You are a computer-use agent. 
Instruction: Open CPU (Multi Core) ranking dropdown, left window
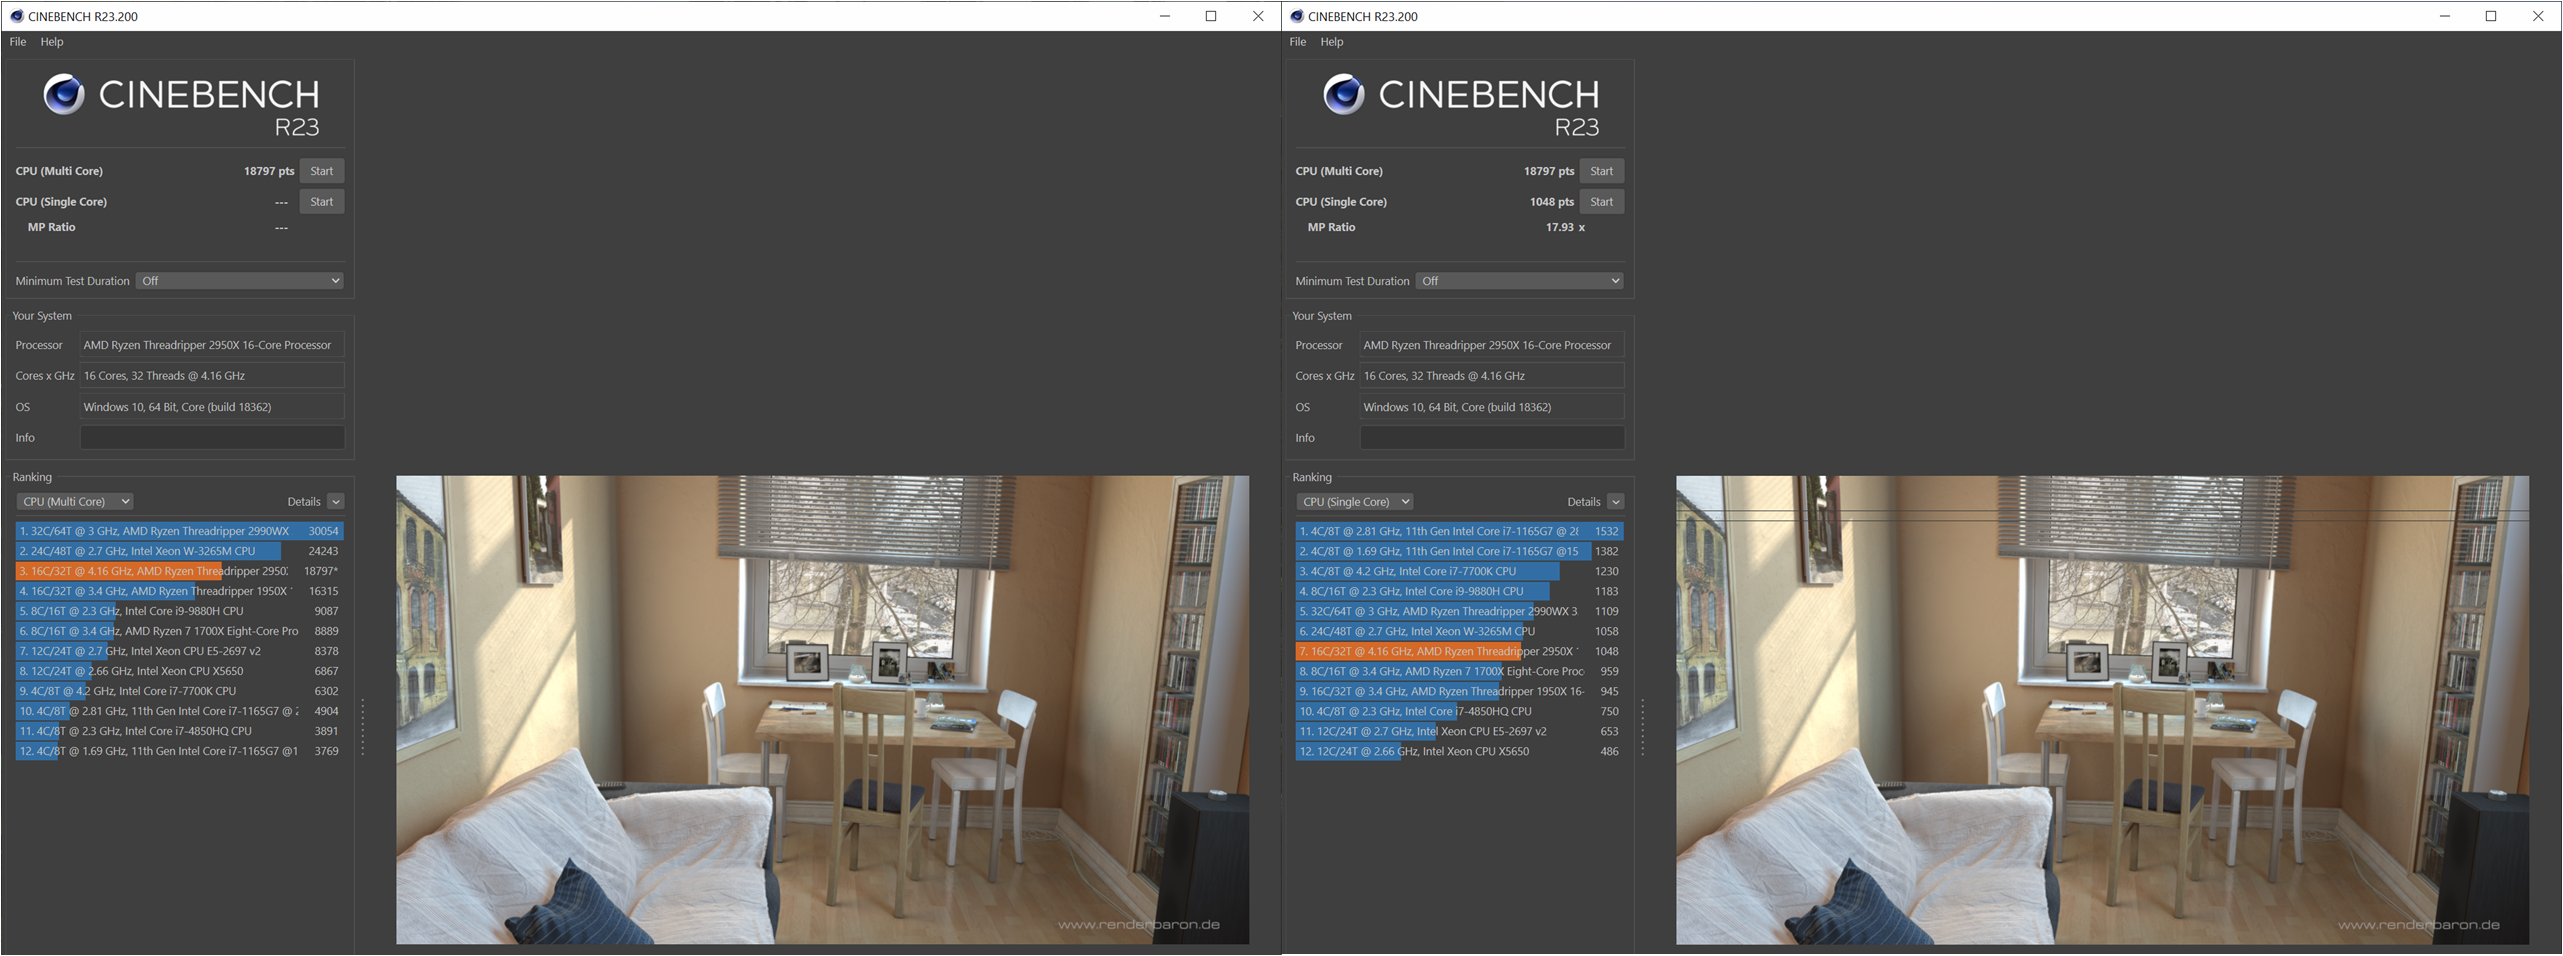coord(75,502)
